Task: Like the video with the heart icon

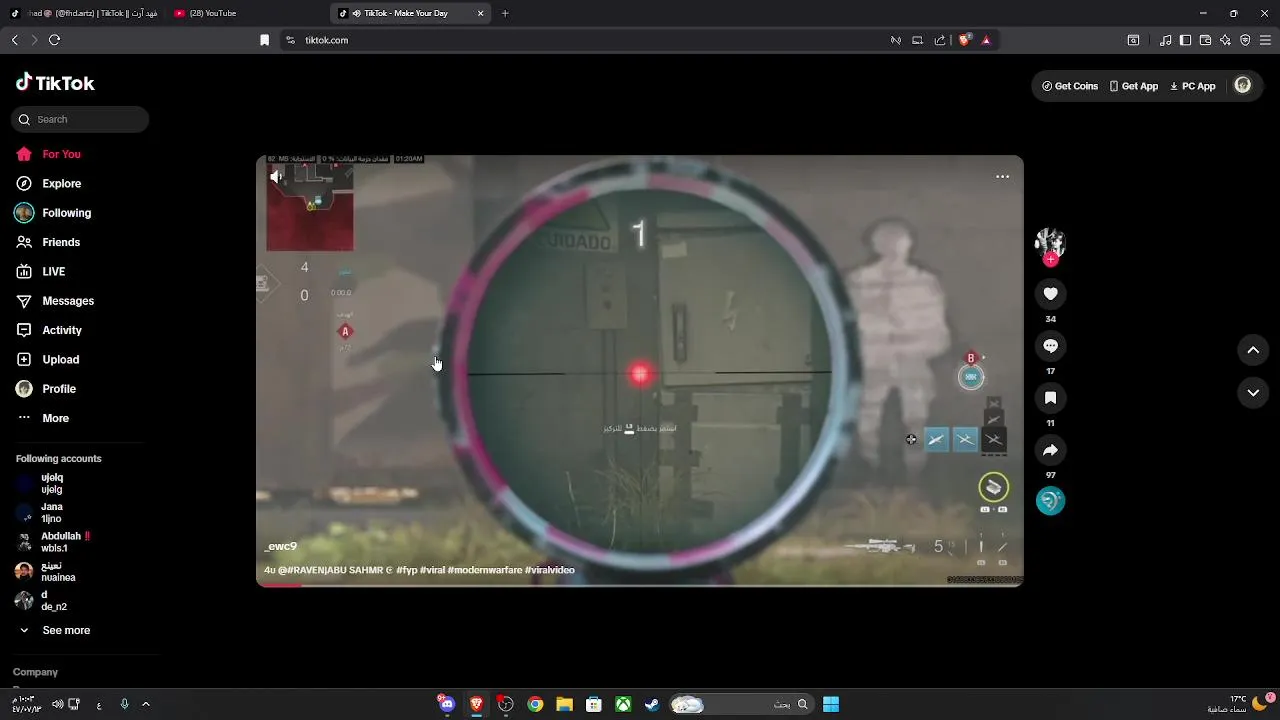Action: [1050, 294]
